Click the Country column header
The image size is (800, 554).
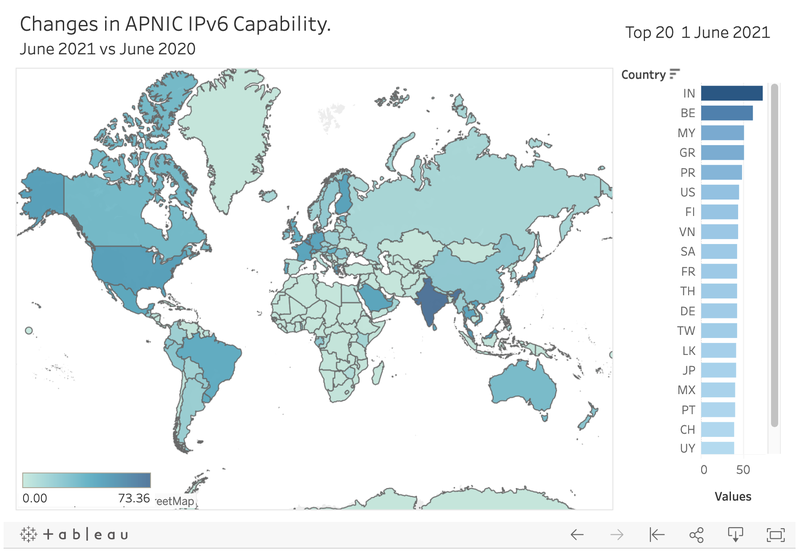[643, 74]
